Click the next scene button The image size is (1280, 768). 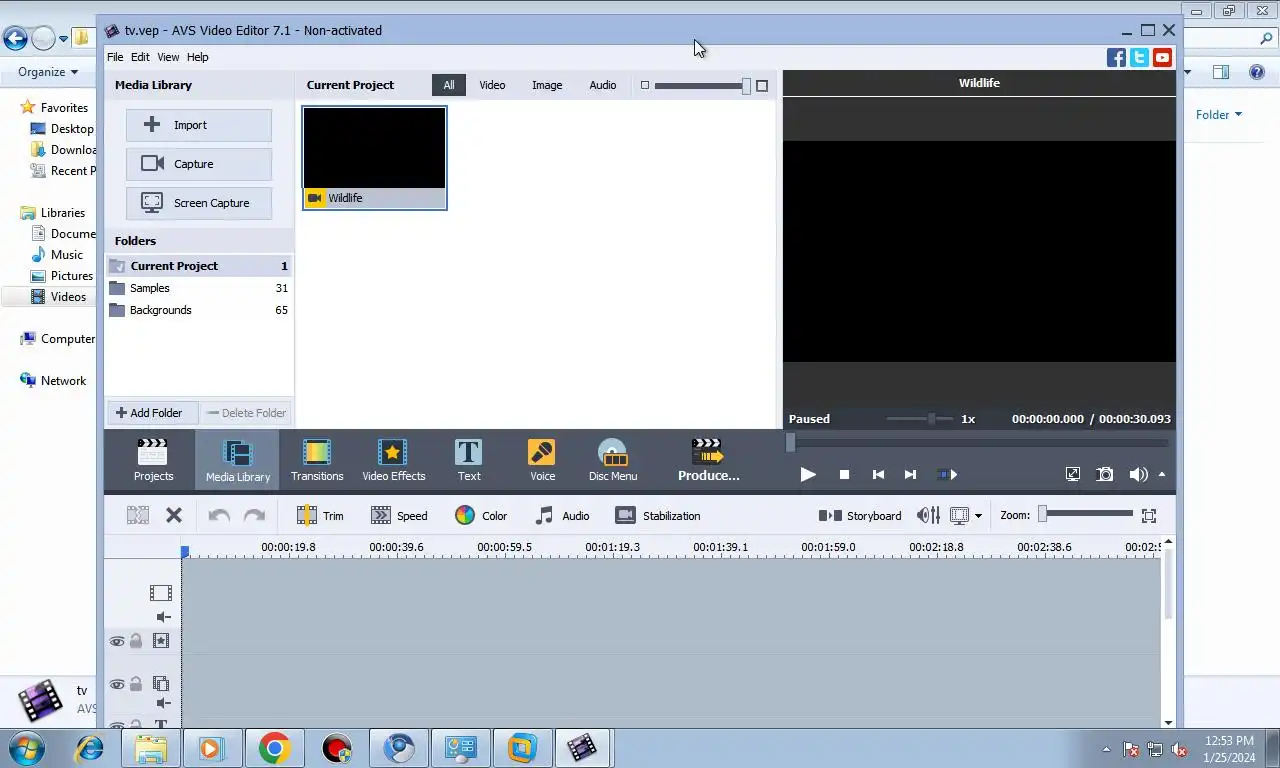point(947,474)
